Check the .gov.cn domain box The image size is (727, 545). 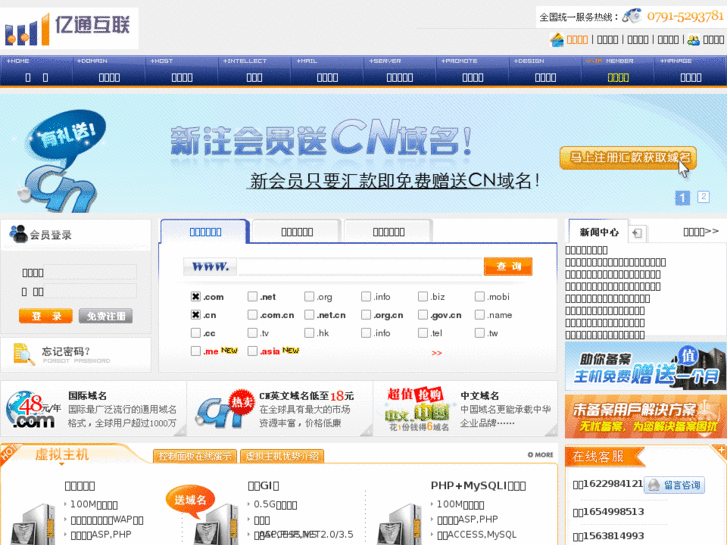coord(423,314)
